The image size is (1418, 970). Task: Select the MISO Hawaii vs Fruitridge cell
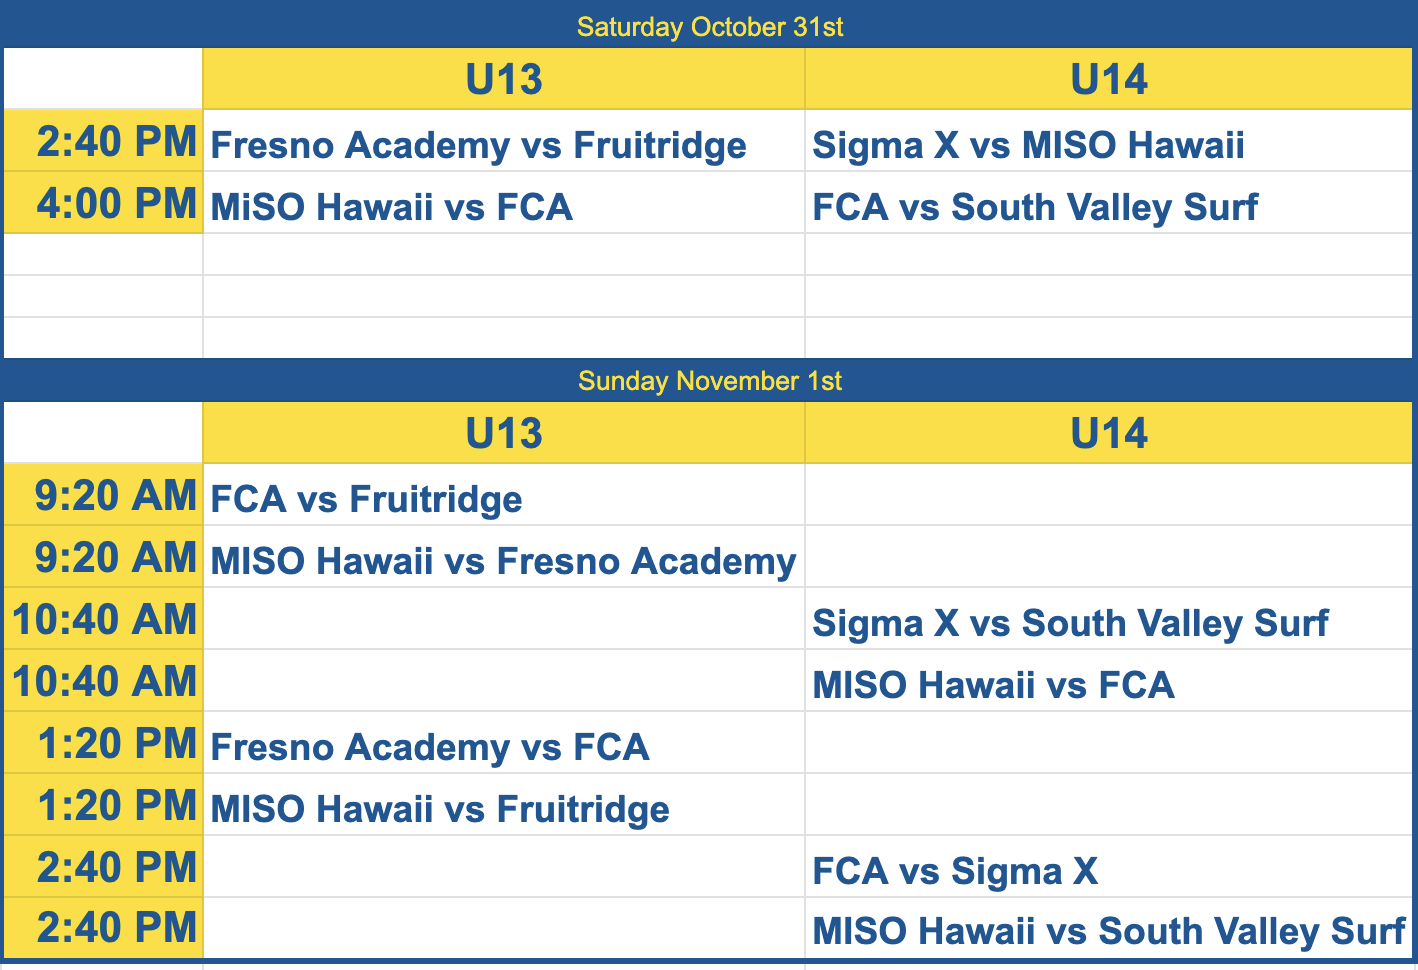point(504,805)
